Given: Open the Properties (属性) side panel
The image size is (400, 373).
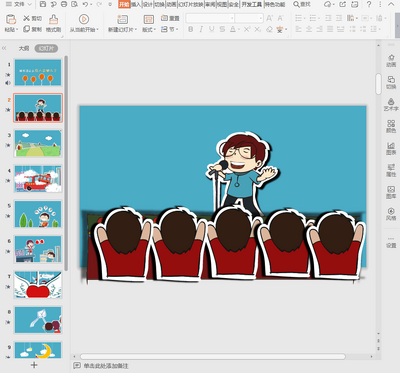Looking at the screenshot, I should point(391,170).
